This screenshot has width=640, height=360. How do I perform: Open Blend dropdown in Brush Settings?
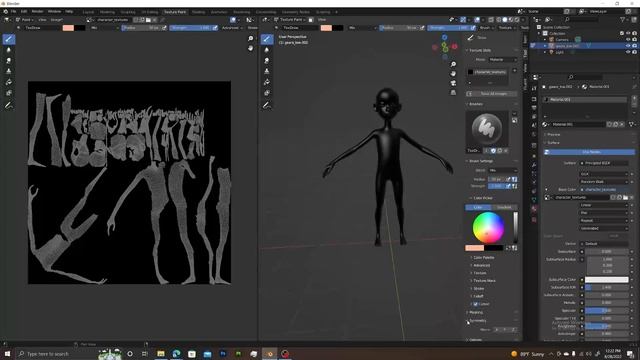(x=502, y=170)
